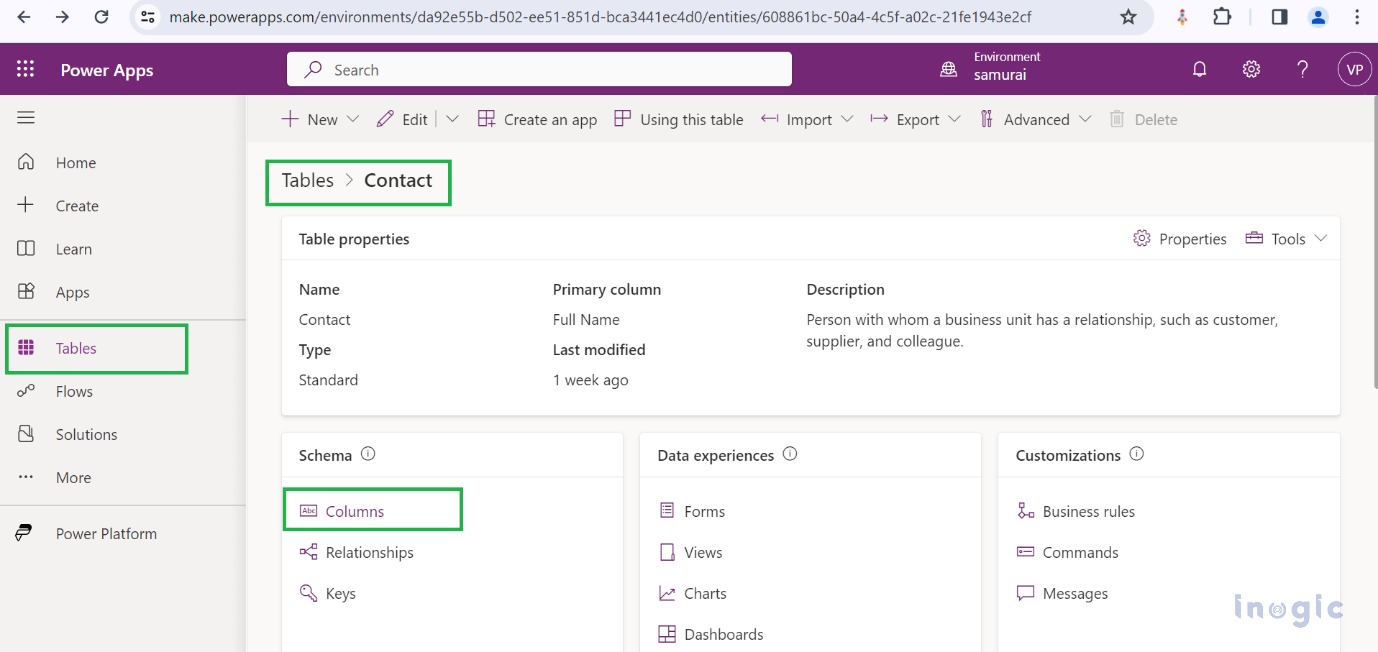The width and height of the screenshot is (1378, 652).
Task: Go to Home in the sidebar
Action: click(x=76, y=163)
